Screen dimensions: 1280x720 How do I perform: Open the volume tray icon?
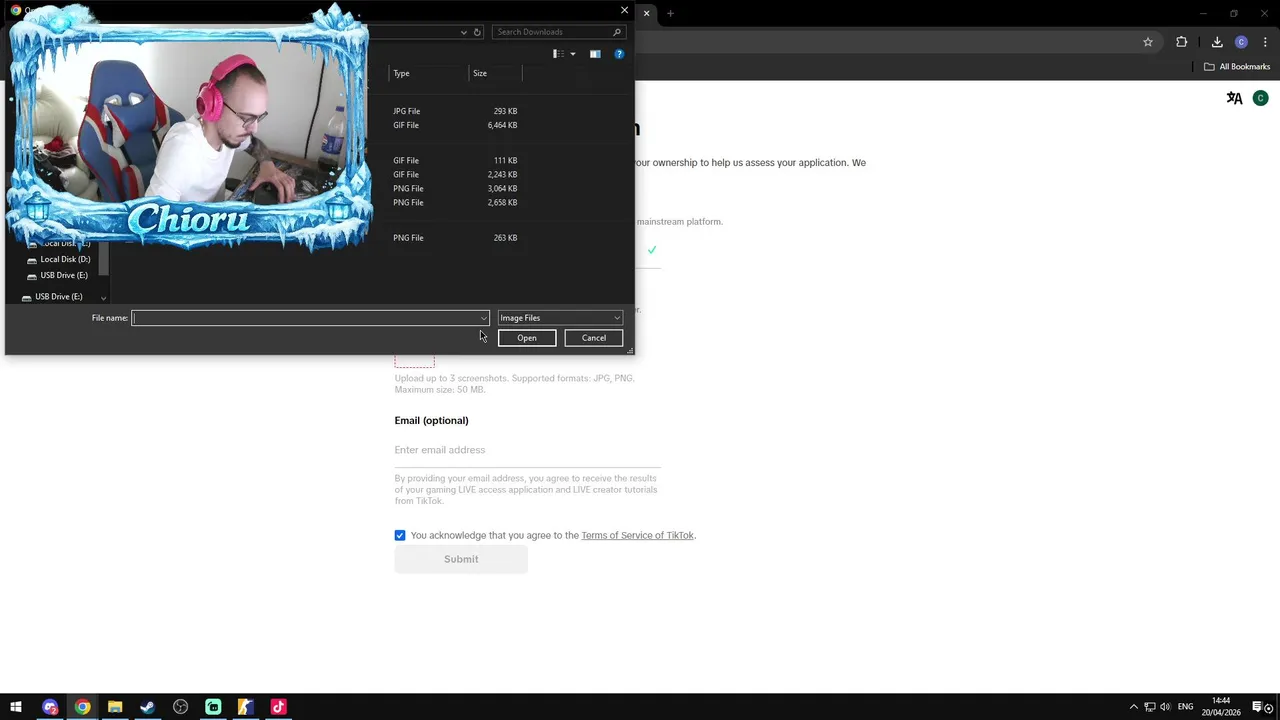click(x=1165, y=707)
